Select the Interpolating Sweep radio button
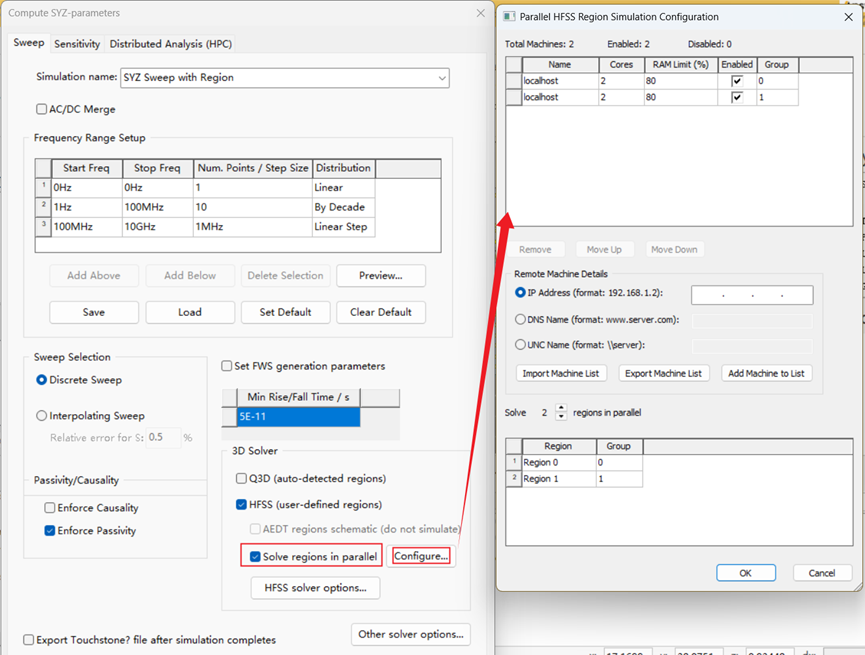865x655 pixels. point(42,416)
